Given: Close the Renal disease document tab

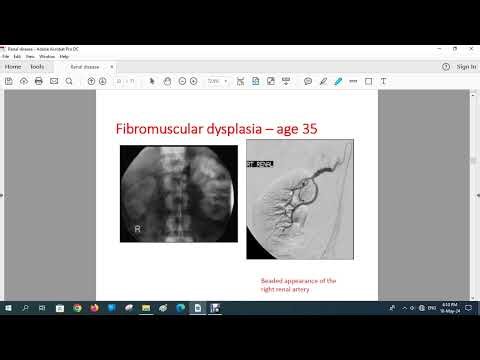Looking at the screenshot, I should 112,67.
